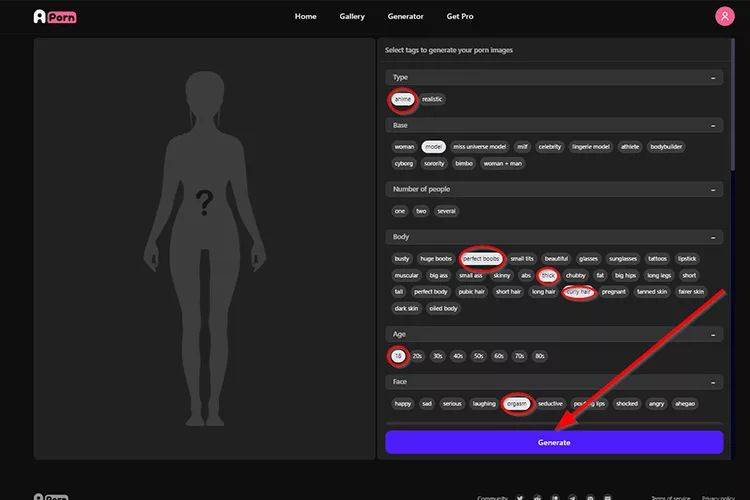Open the user profile avatar icon

pos(724,16)
